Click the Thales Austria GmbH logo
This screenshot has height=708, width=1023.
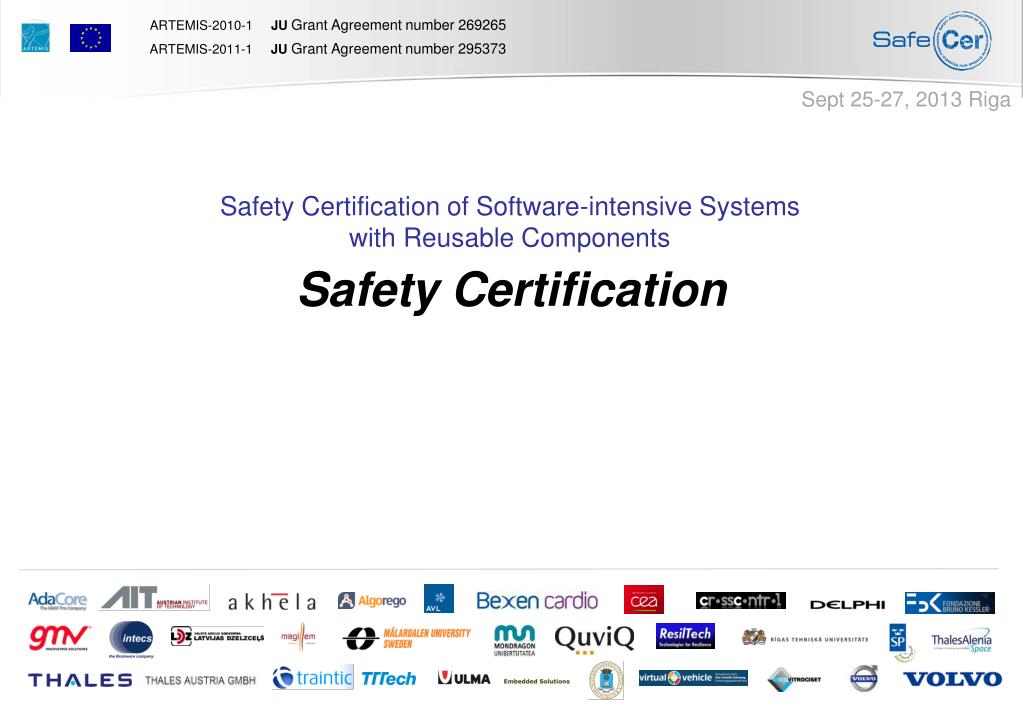[200, 680]
